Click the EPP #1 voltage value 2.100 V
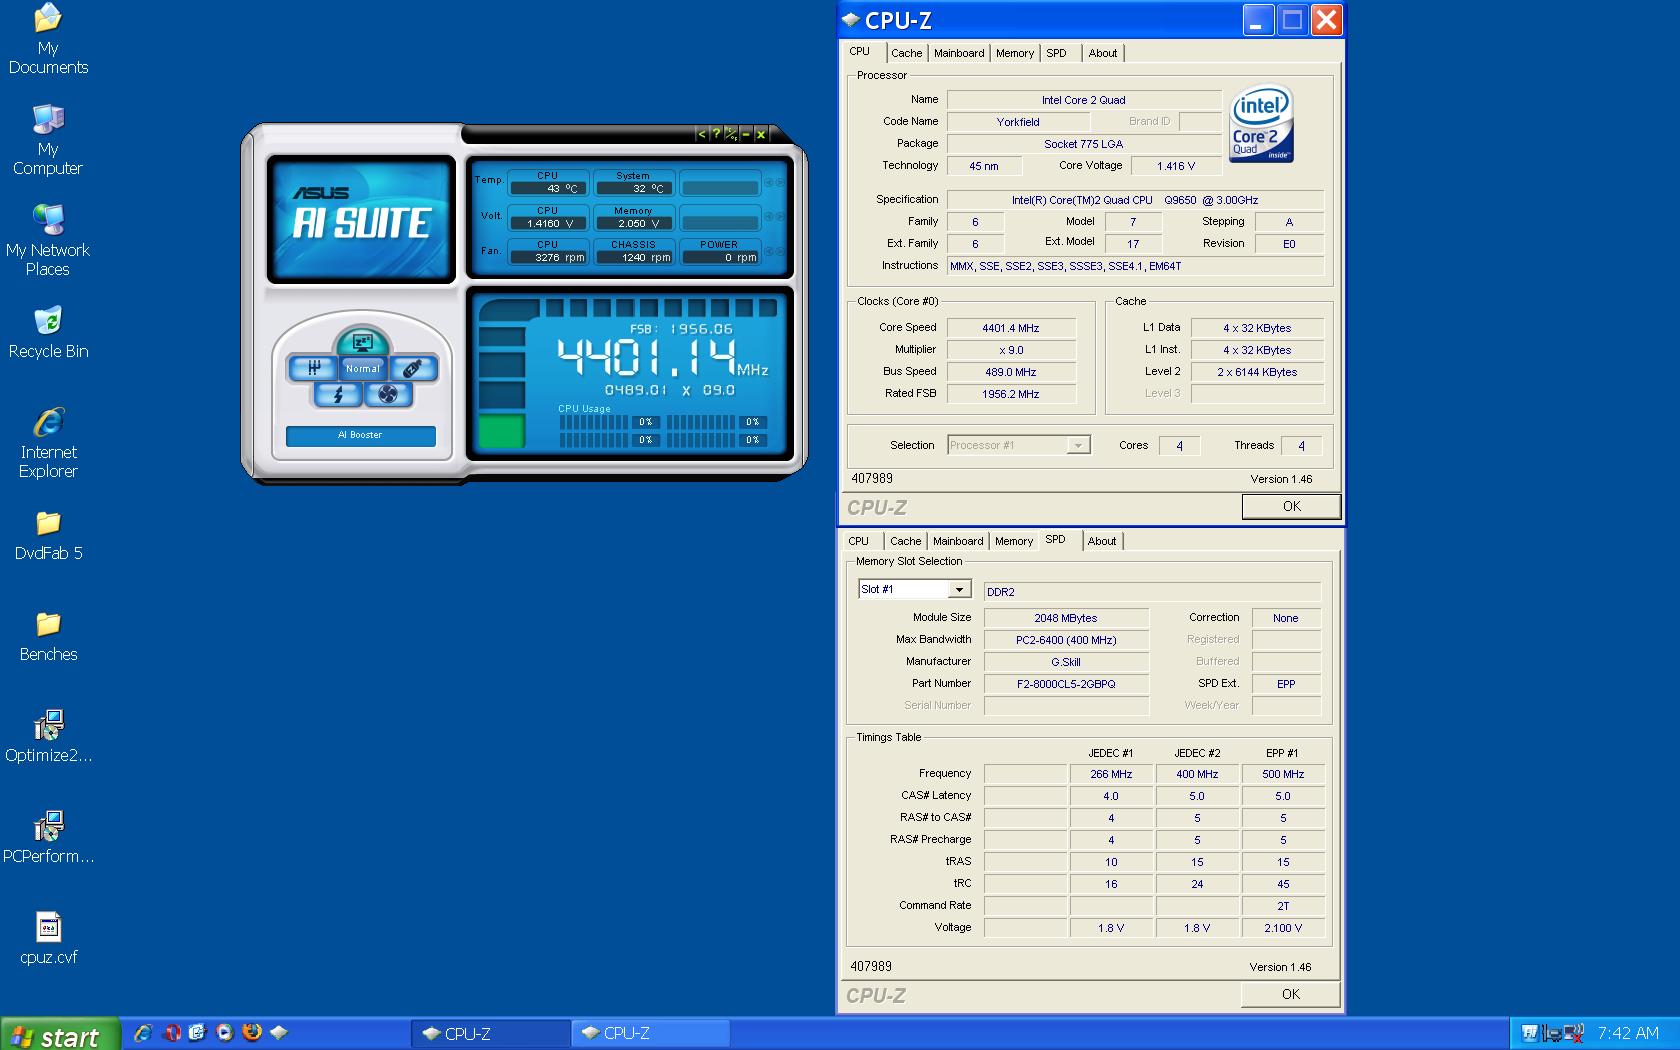 point(1283,928)
